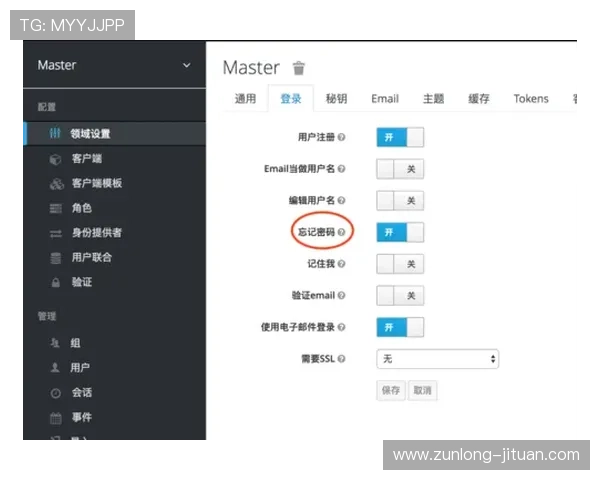This screenshot has height=480, width=600.
Task: Enable the Email当做用户名 switch
Action: (x=400, y=169)
